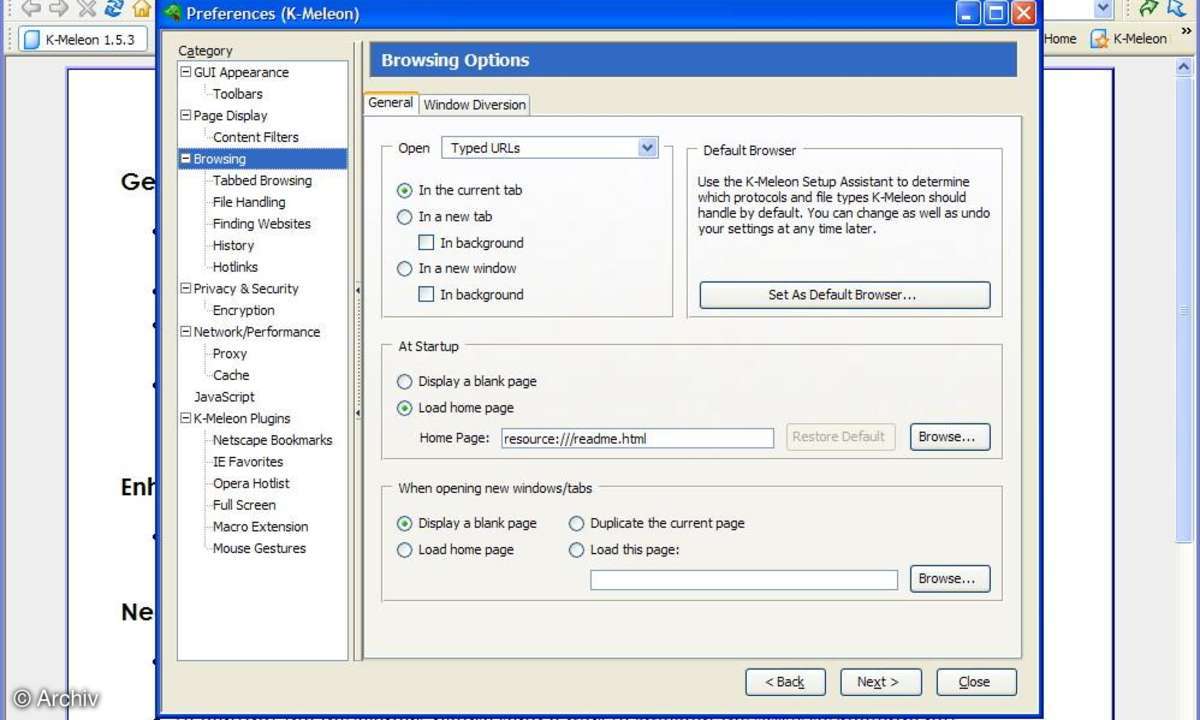
Task: Open the Opera Hotlist plugin settings
Action: (x=251, y=483)
